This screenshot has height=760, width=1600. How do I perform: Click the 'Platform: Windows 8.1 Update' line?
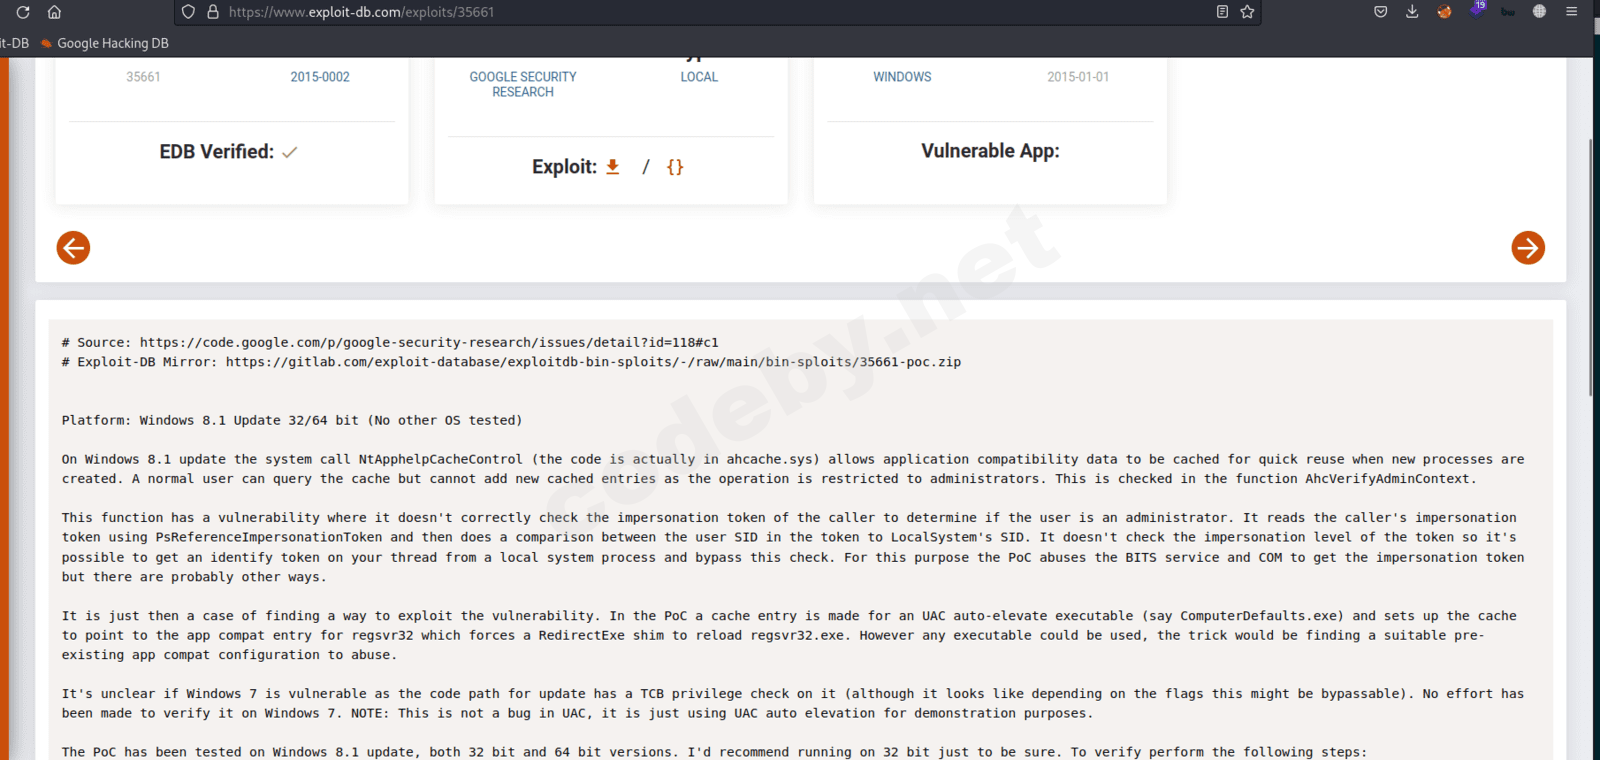292,420
